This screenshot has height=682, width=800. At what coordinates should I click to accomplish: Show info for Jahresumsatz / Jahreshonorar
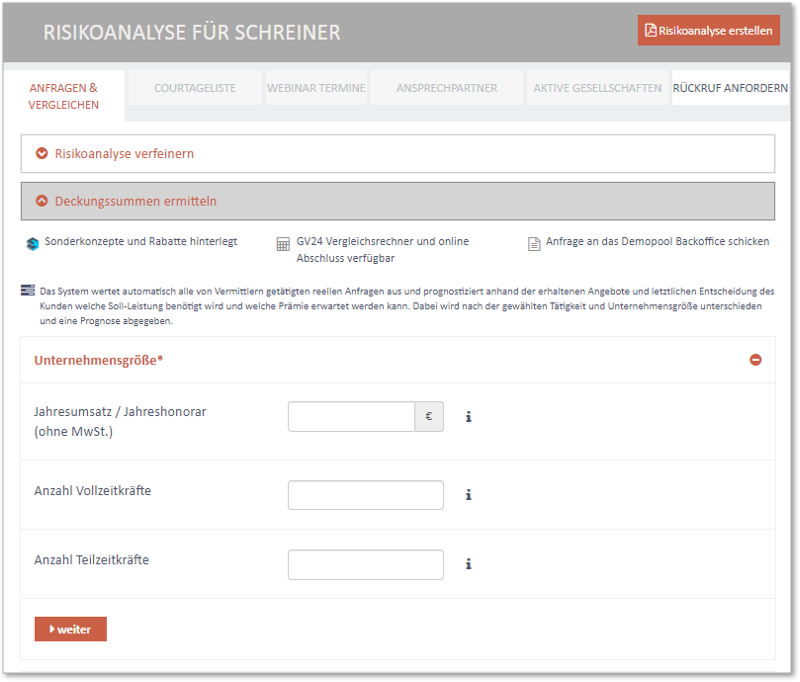pos(468,417)
